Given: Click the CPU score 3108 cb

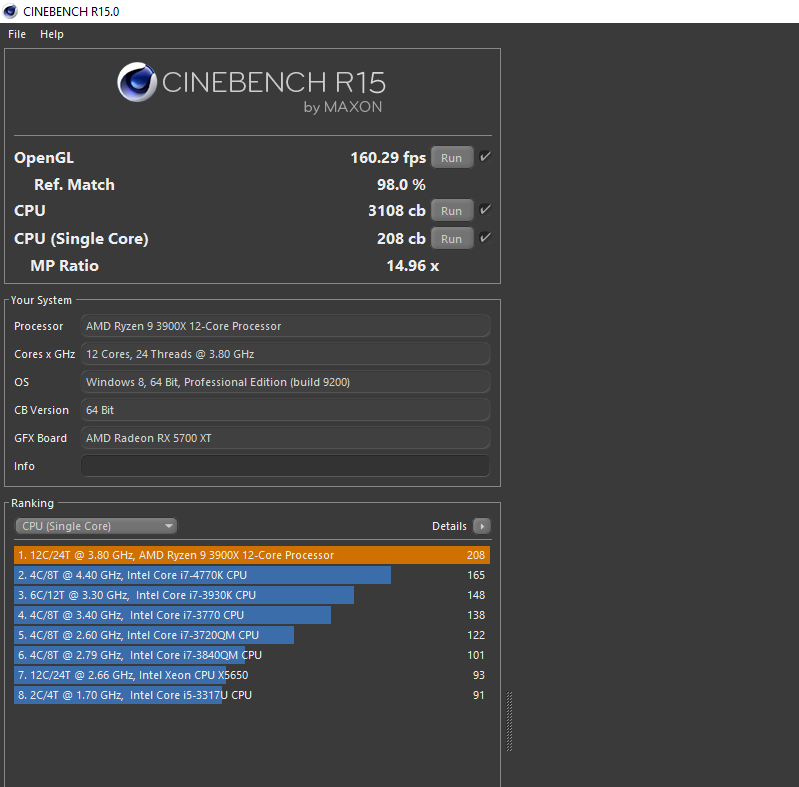Looking at the screenshot, I should (x=396, y=211).
